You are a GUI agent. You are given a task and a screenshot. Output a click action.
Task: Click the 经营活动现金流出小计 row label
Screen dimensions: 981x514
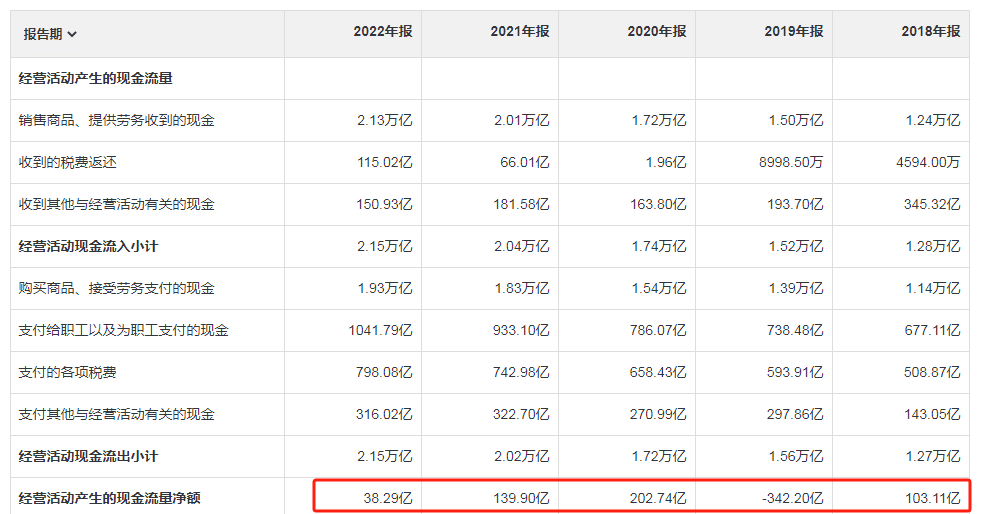coord(89,456)
